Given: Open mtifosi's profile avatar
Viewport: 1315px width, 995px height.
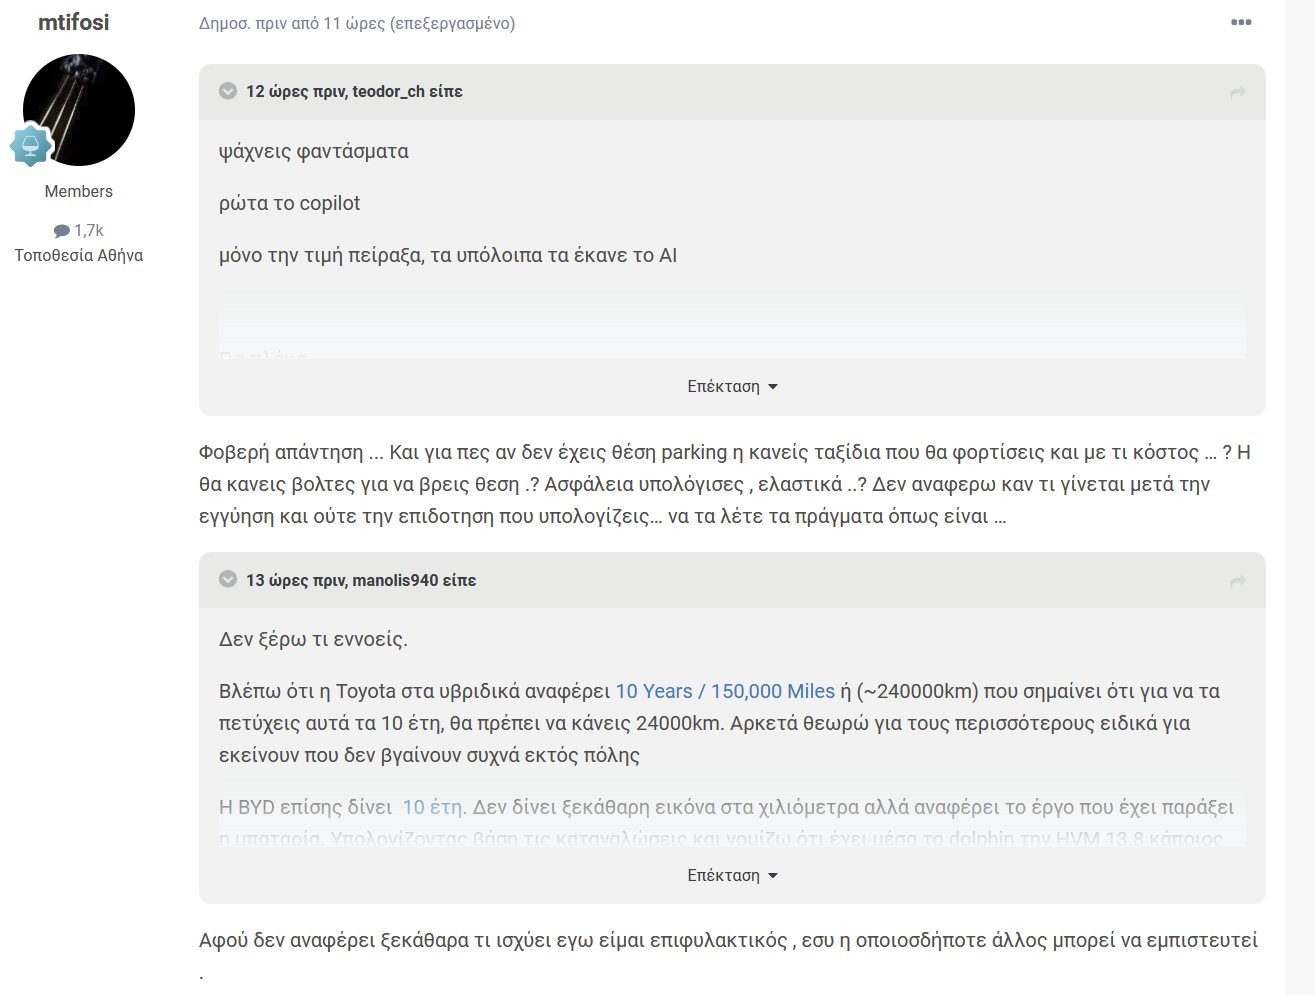Looking at the screenshot, I should click(x=79, y=110).
